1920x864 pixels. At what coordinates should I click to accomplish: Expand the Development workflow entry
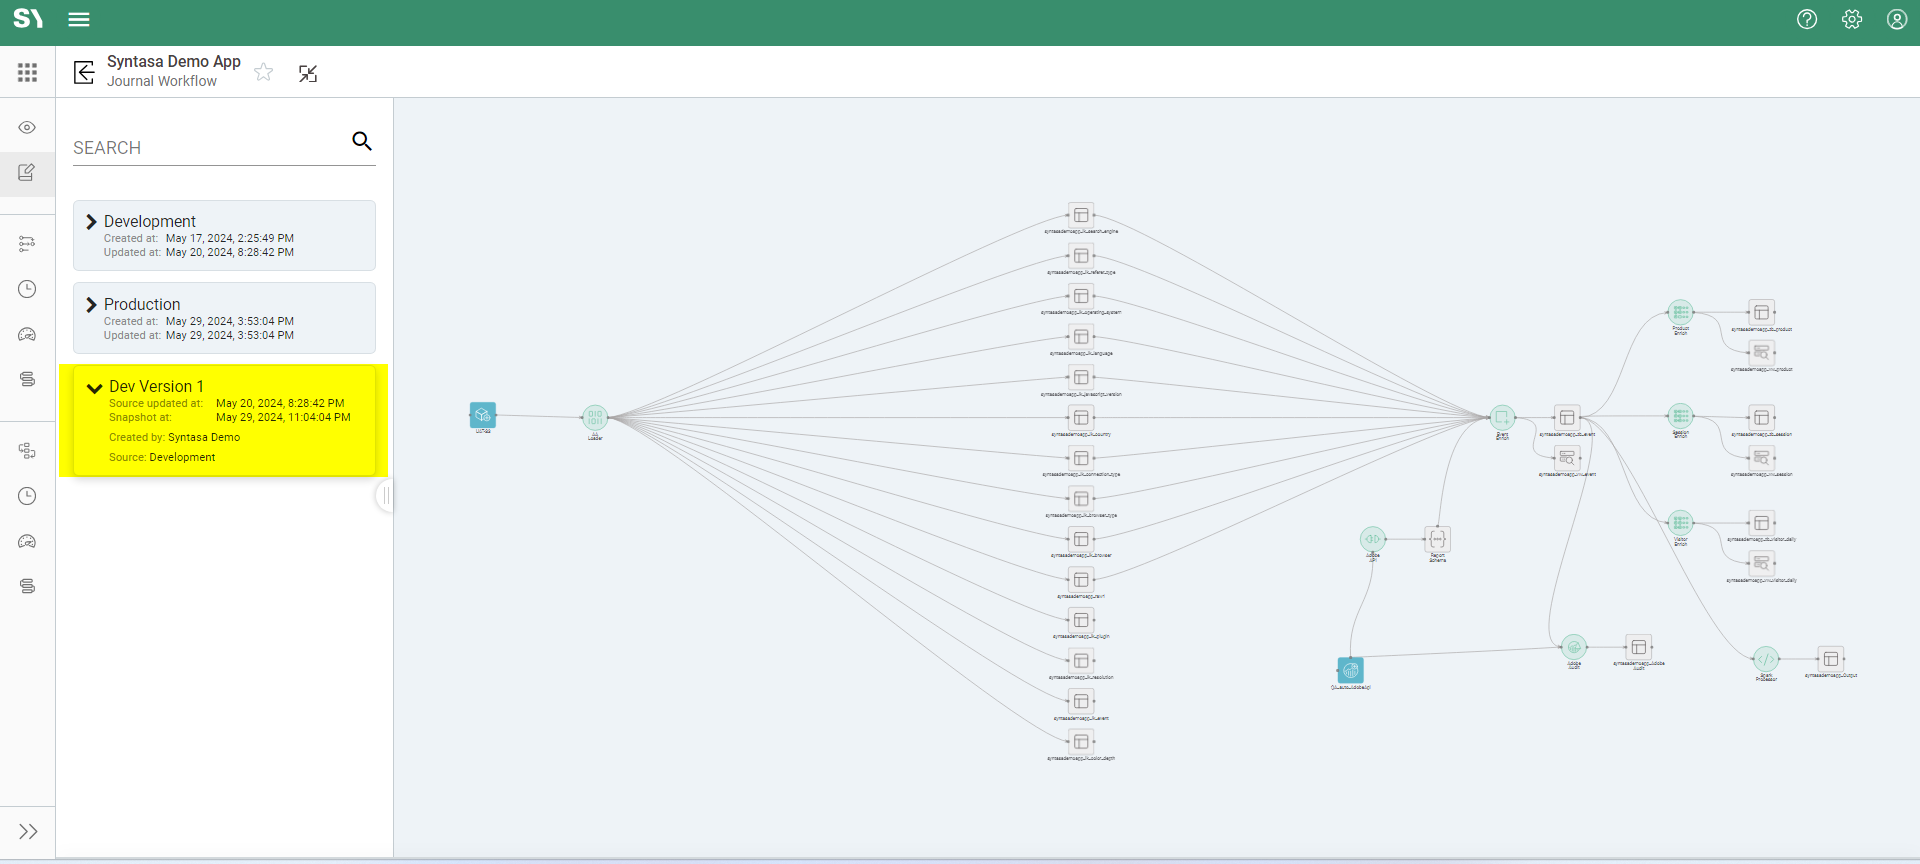click(92, 222)
